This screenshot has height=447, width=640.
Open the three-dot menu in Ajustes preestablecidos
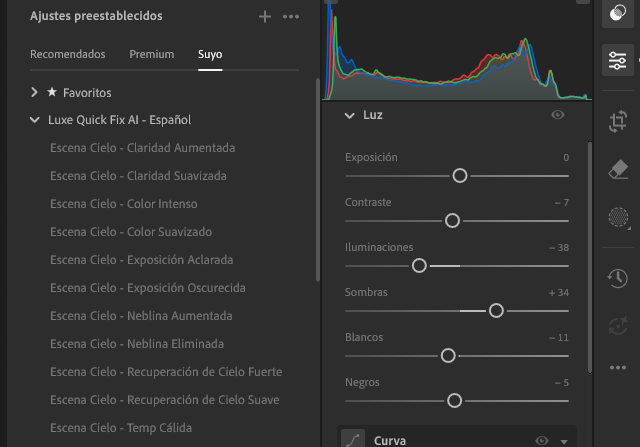291,17
